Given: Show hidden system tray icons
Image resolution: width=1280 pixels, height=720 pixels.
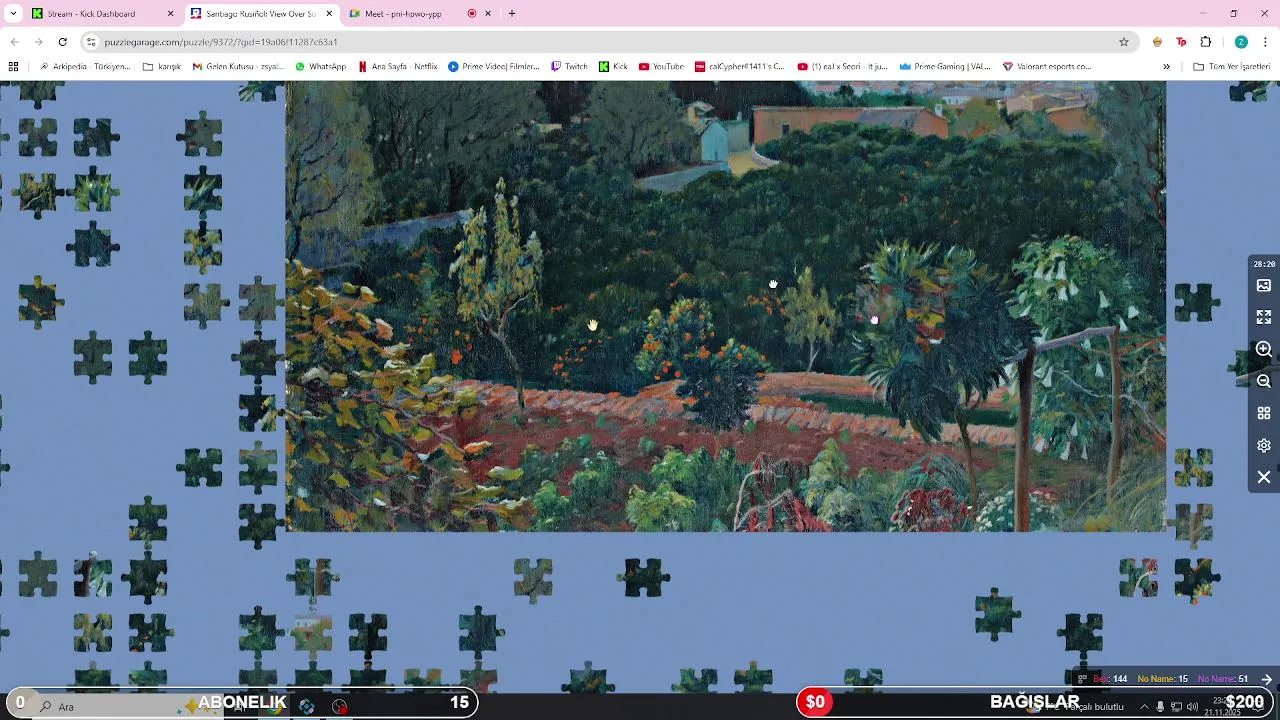Looking at the screenshot, I should click(x=1144, y=707).
